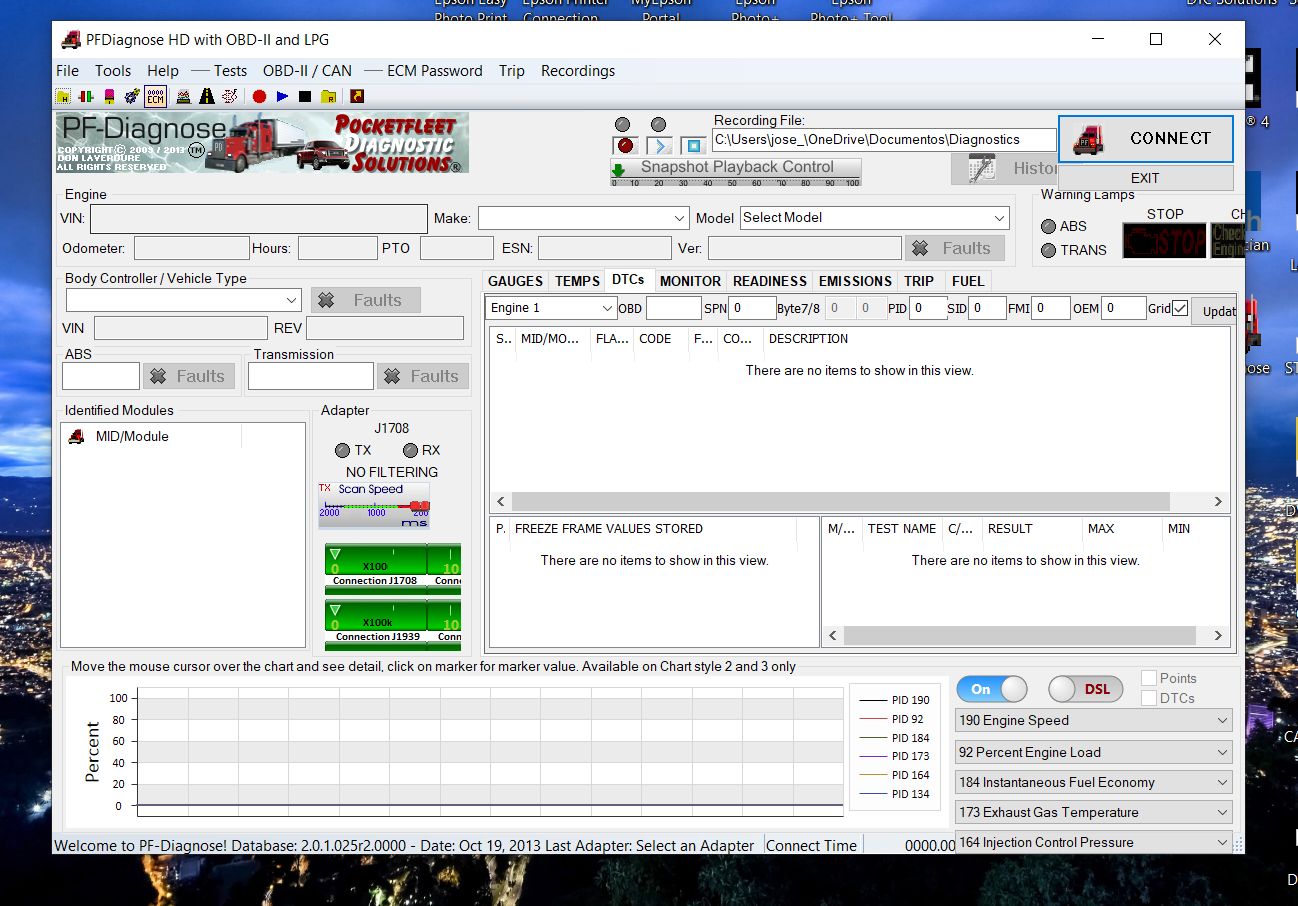Click the Check Engine warning lamp image

[x=1228, y=241]
